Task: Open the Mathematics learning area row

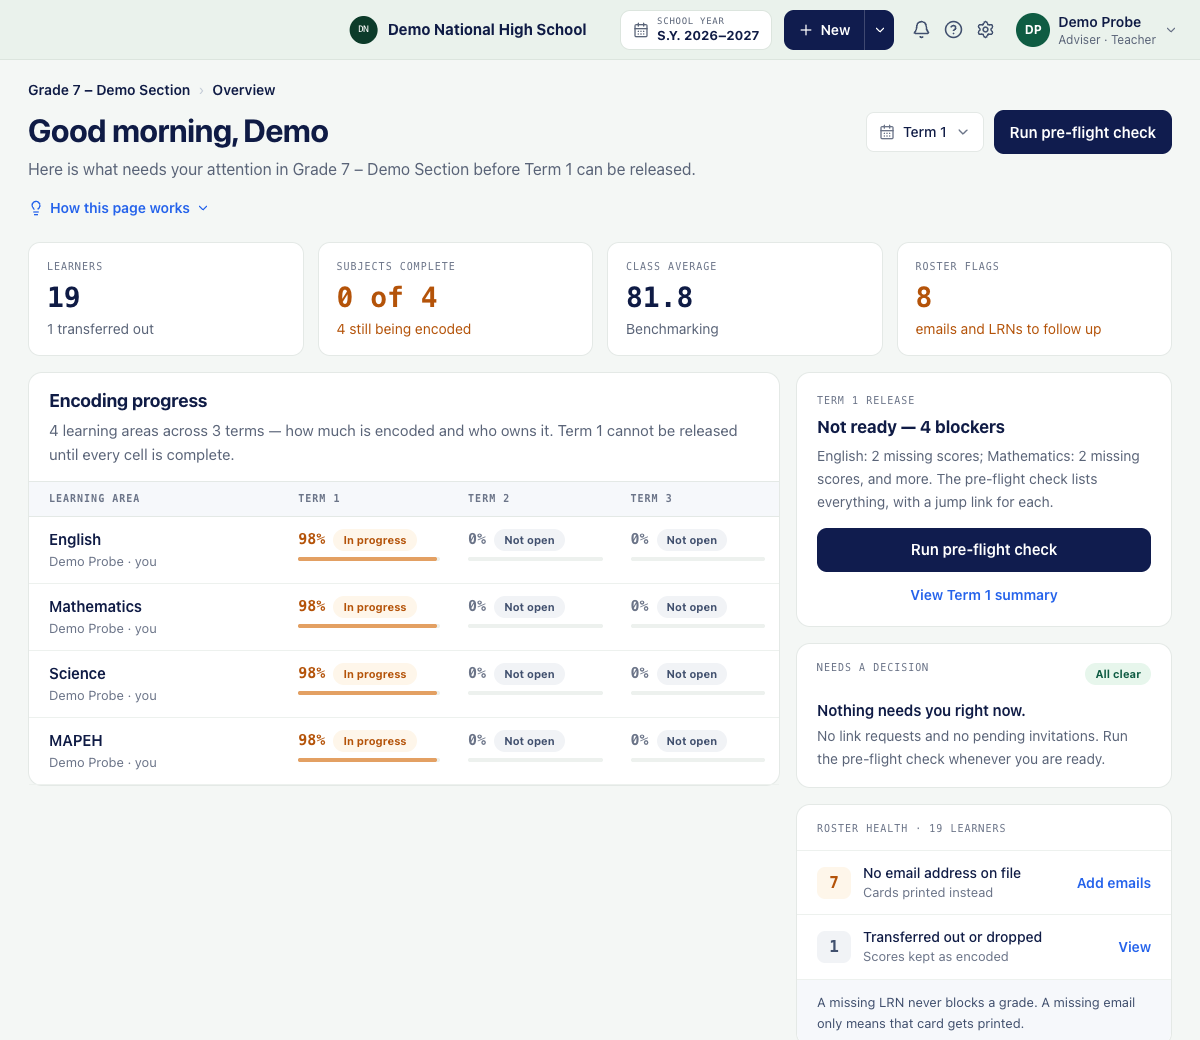Action: coord(404,617)
